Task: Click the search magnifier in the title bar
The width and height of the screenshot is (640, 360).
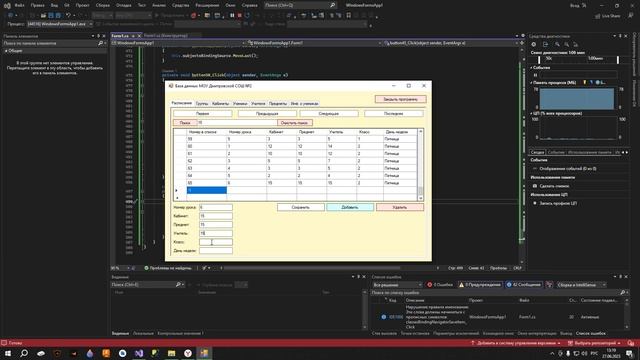Action: click(333, 5)
